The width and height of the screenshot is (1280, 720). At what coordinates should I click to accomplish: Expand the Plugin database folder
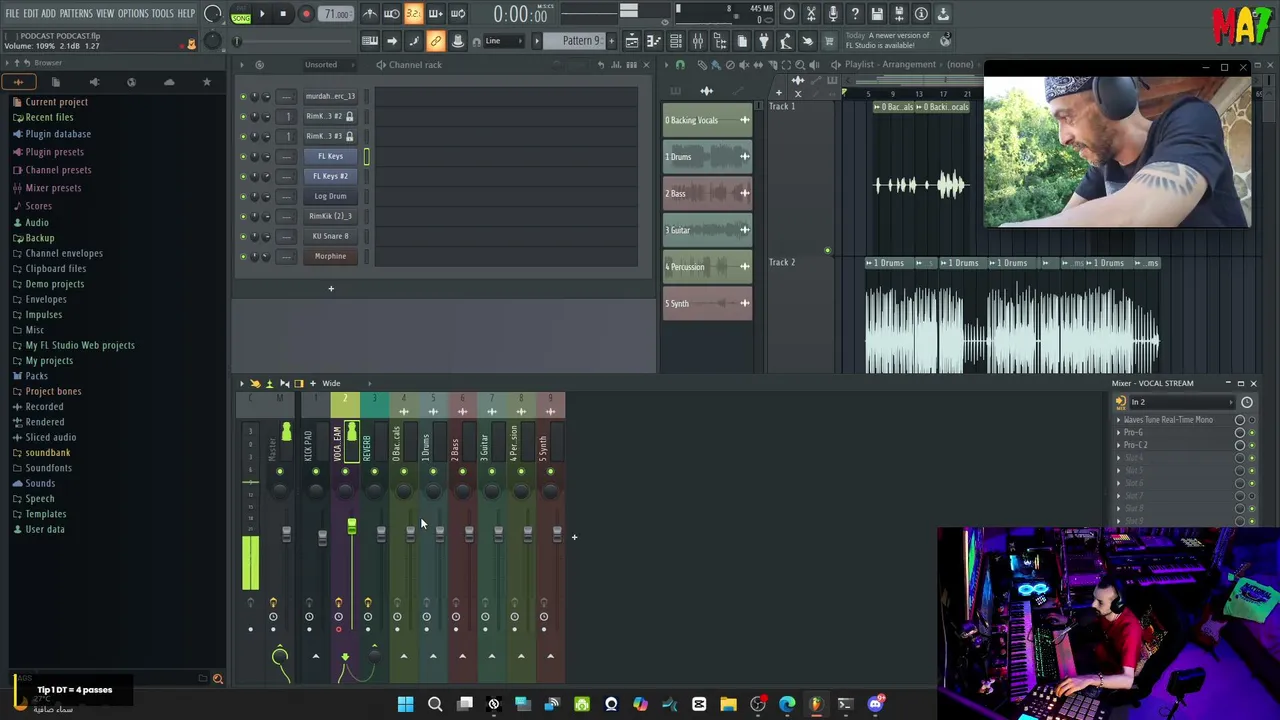[x=57, y=134]
